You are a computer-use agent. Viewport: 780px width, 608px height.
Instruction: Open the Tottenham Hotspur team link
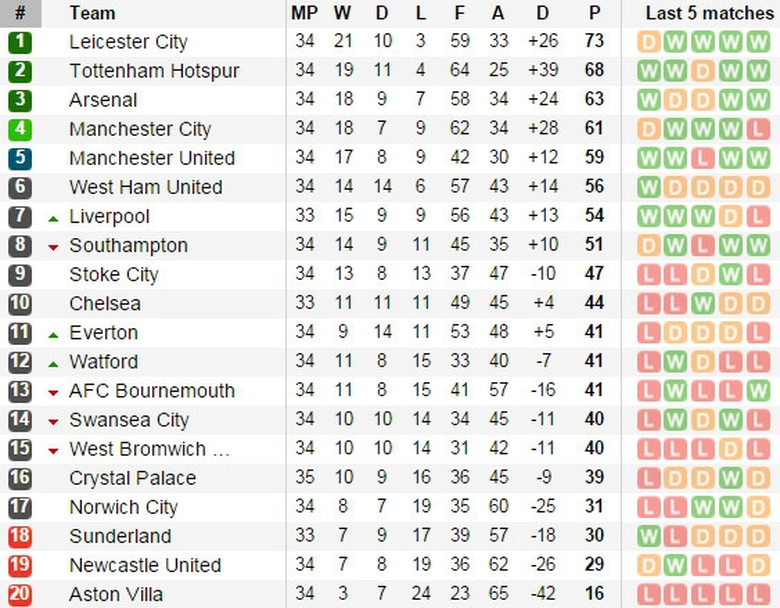(154, 71)
